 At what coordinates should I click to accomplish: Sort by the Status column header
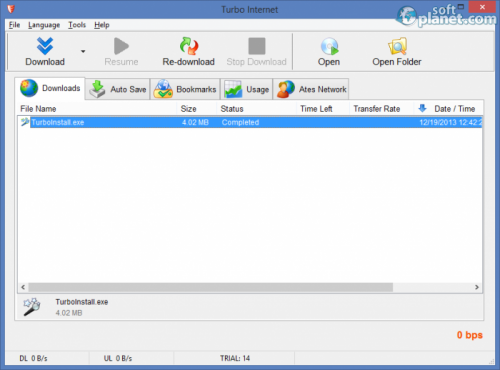(x=256, y=109)
